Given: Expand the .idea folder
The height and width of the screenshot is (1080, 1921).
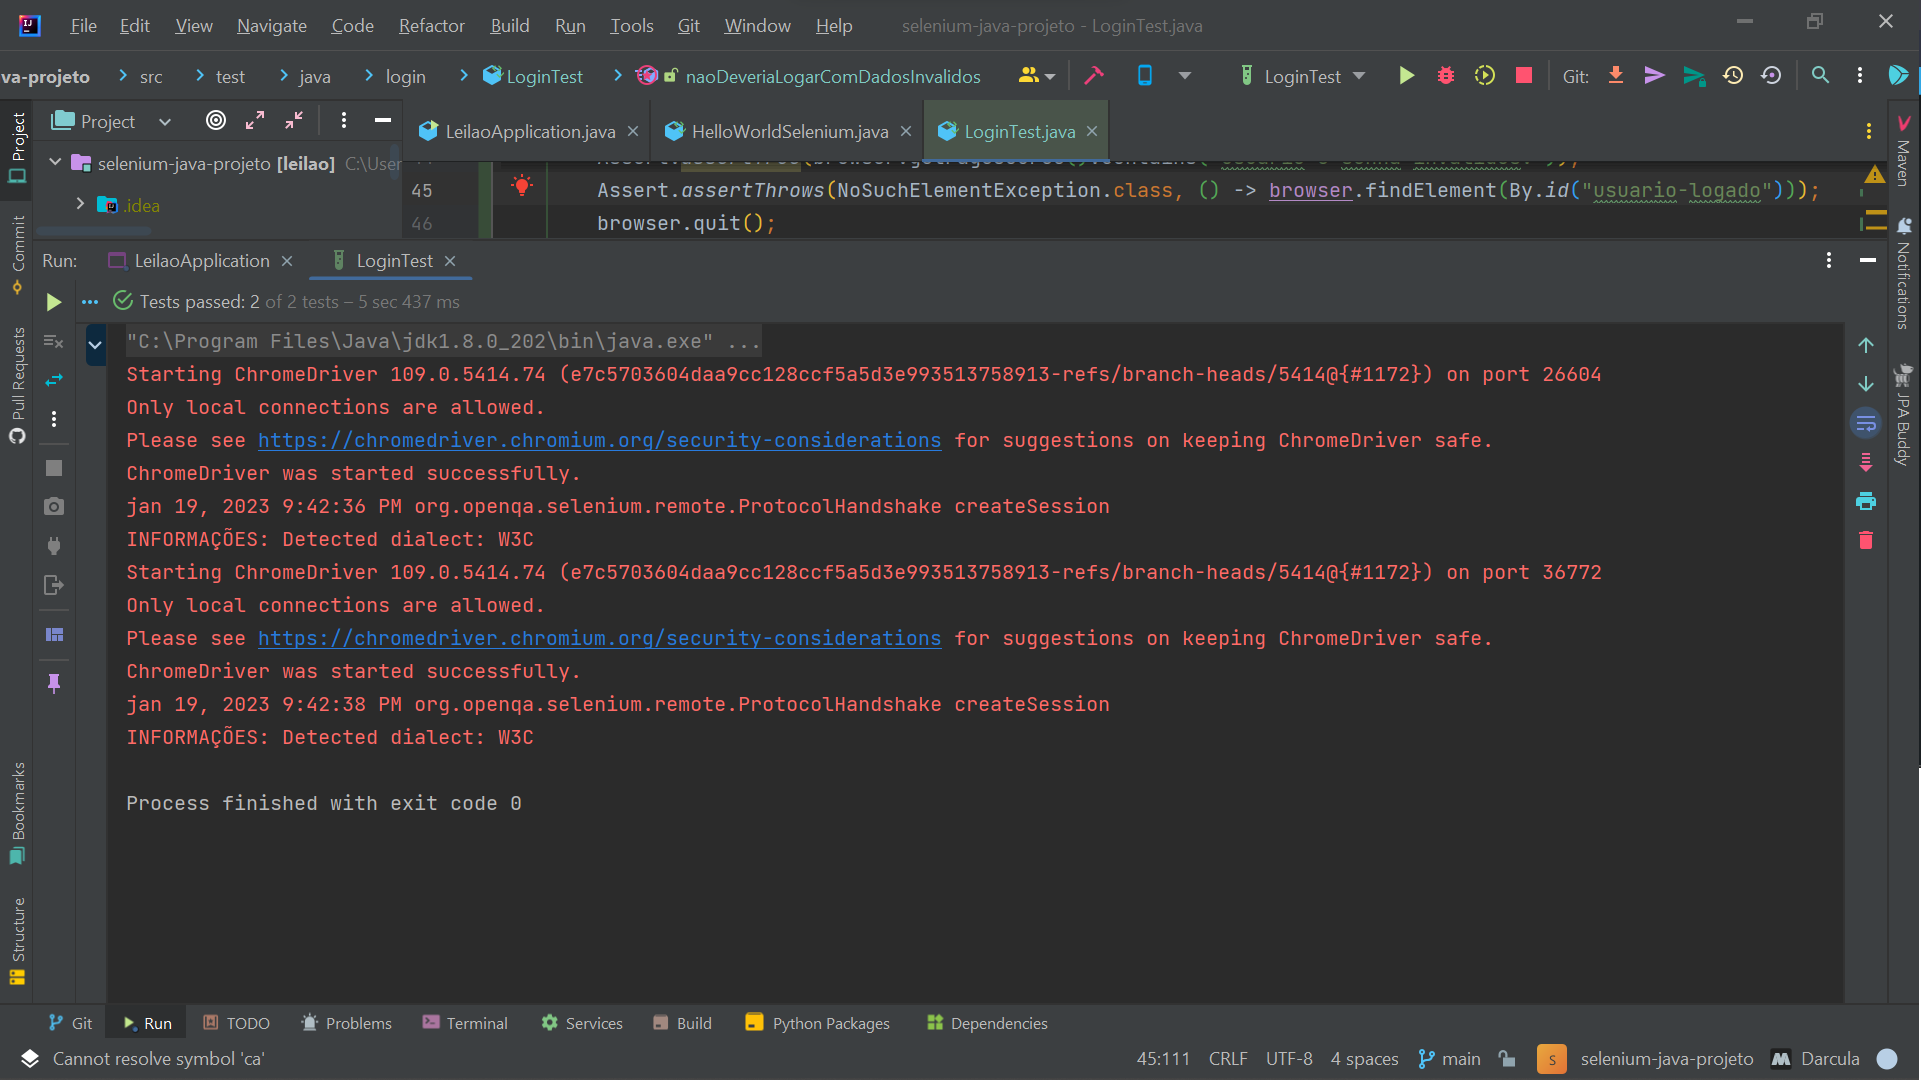Looking at the screenshot, I should click(81, 204).
